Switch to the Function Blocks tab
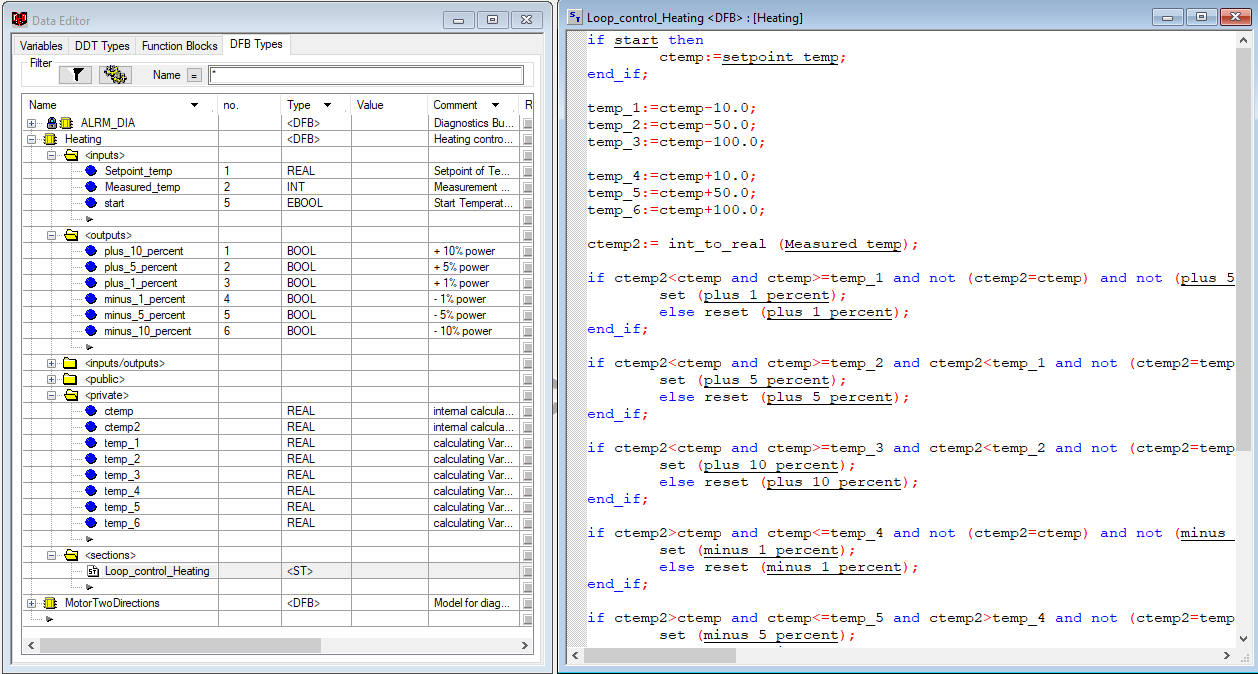 179,46
